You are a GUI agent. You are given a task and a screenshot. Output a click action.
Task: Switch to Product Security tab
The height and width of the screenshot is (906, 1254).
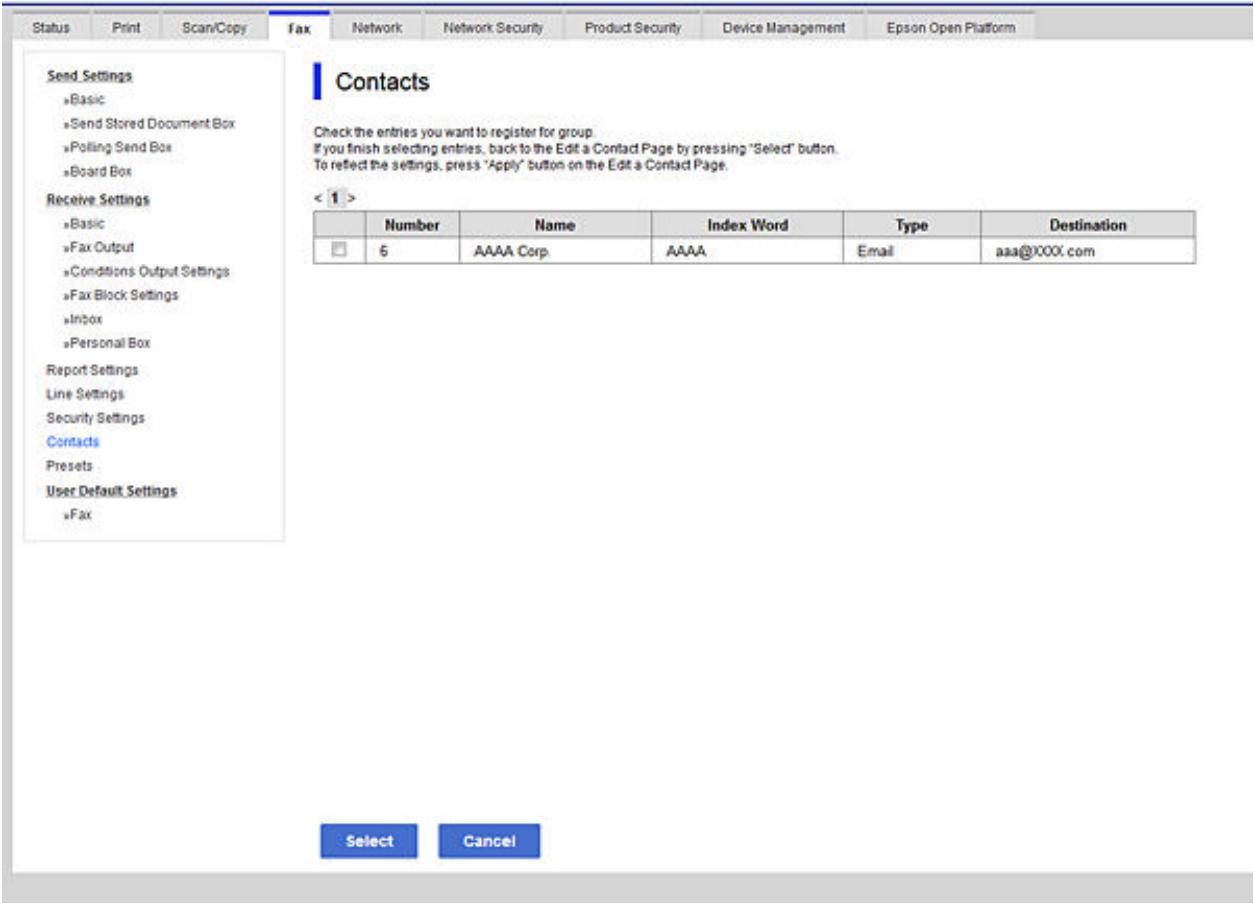coord(633,28)
